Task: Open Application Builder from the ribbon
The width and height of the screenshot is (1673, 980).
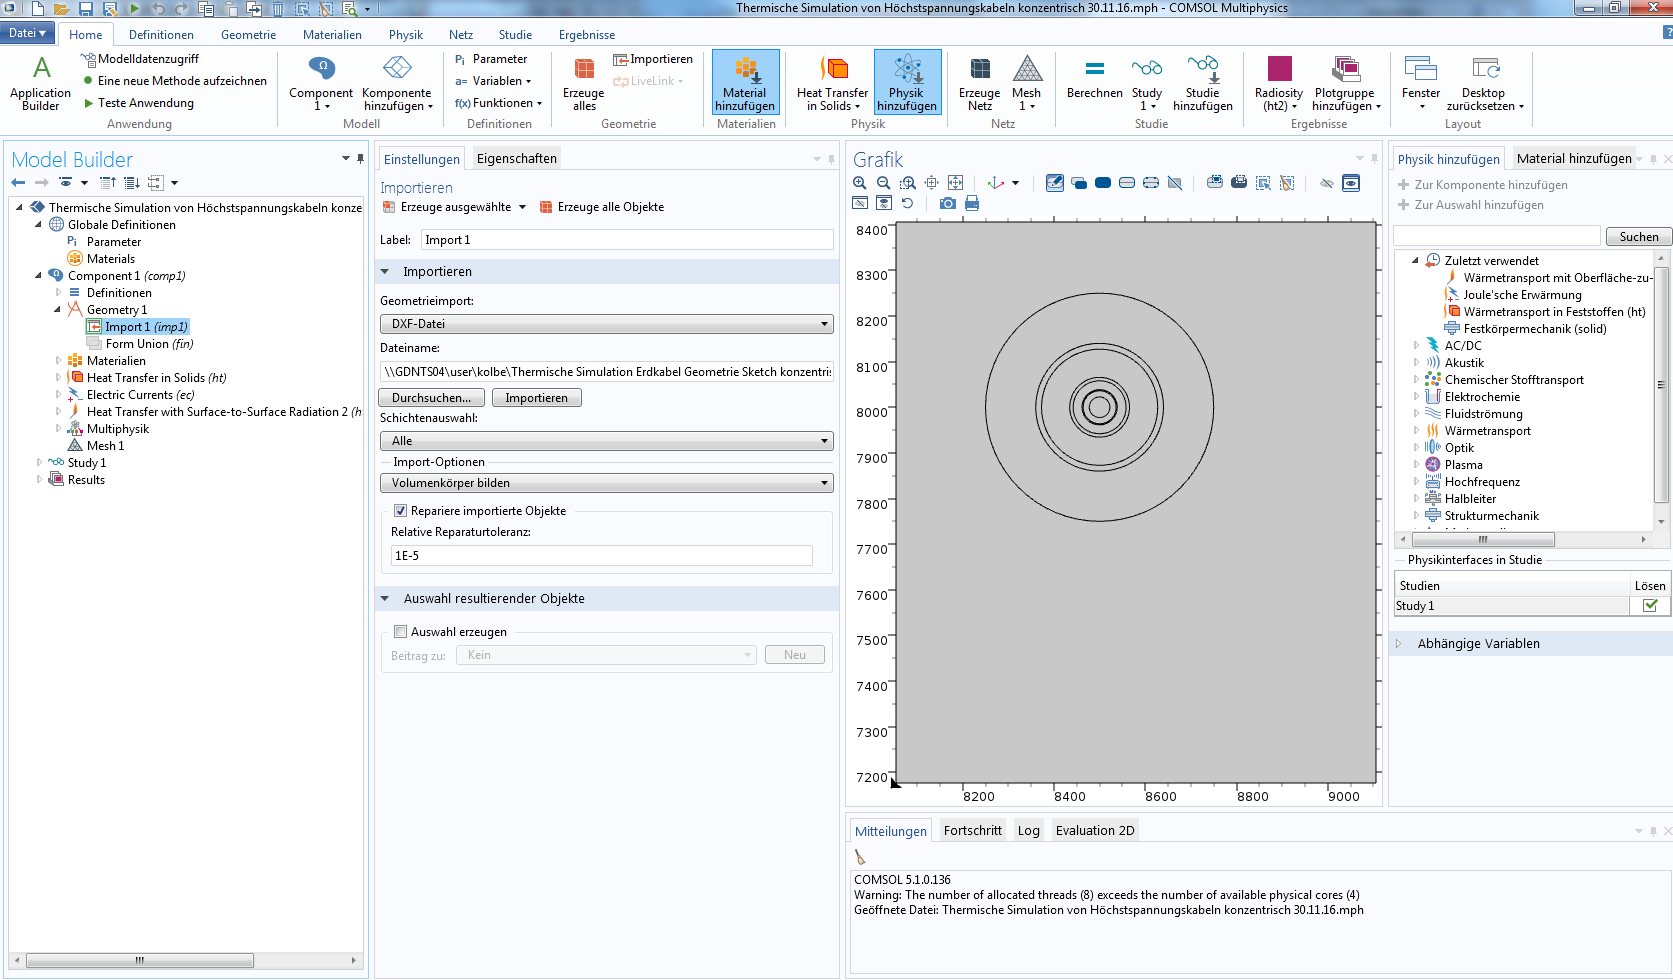Action: click(40, 83)
